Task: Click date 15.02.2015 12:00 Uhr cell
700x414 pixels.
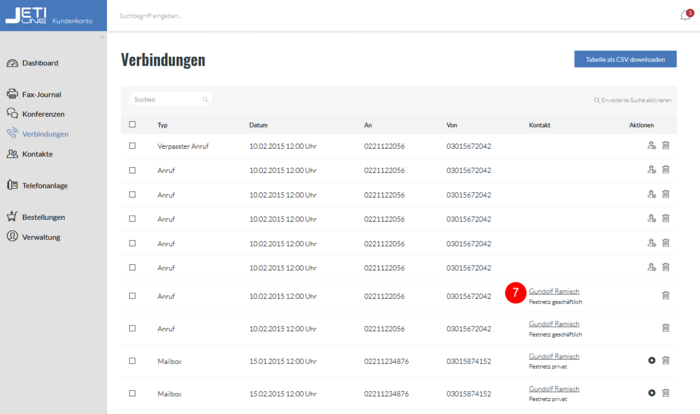Action: click(283, 394)
